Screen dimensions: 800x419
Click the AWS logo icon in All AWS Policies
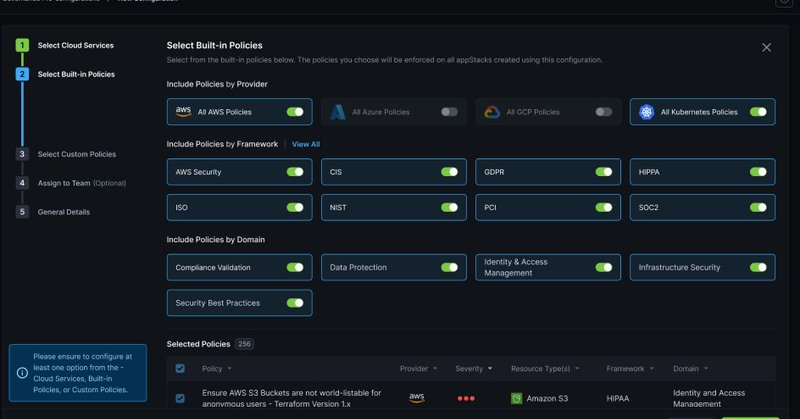tap(183, 112)
